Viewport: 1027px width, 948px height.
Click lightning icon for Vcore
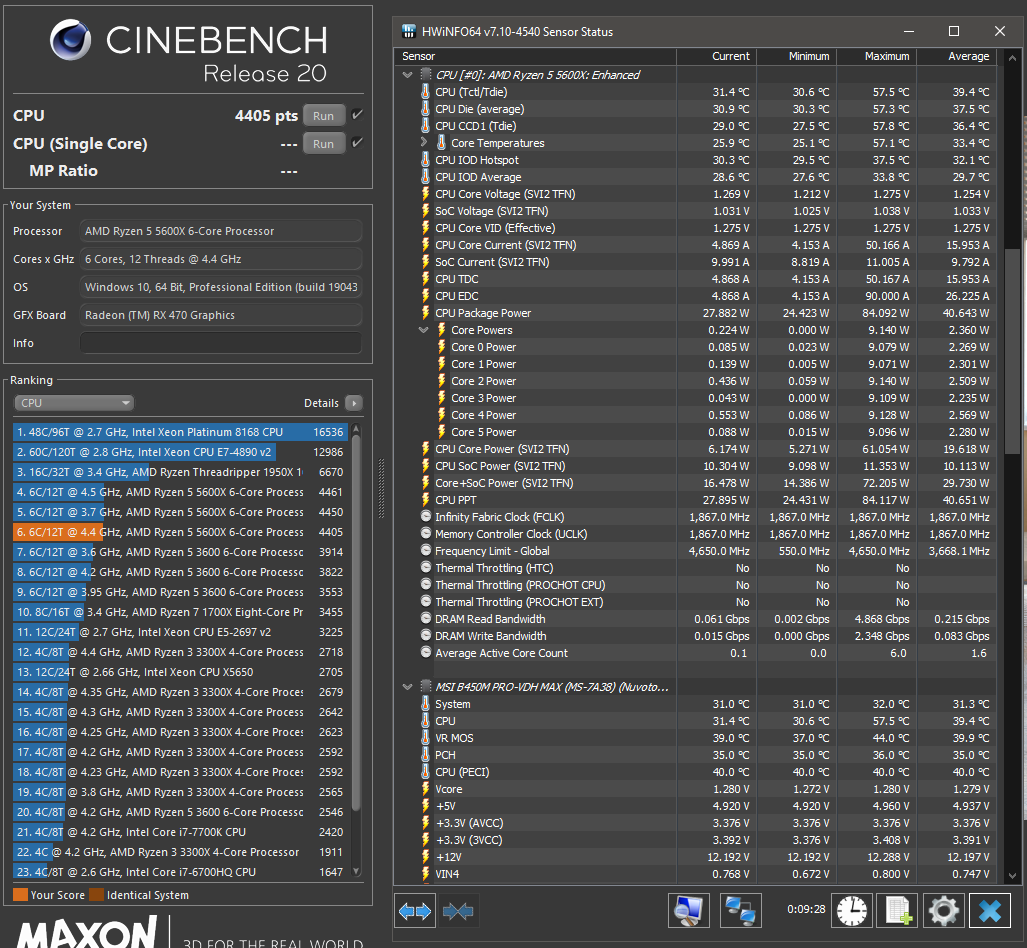tap(425, 789)
